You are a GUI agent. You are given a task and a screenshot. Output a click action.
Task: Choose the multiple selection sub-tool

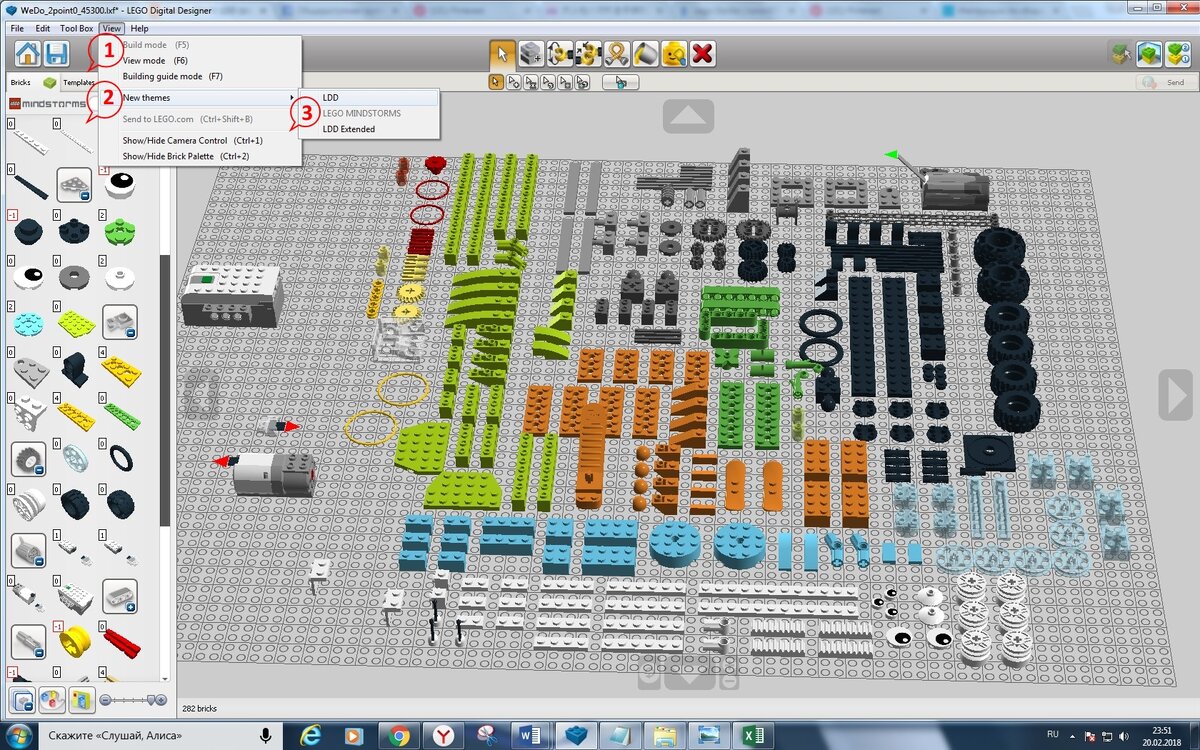pyautogui.click(x=514, y=82)
